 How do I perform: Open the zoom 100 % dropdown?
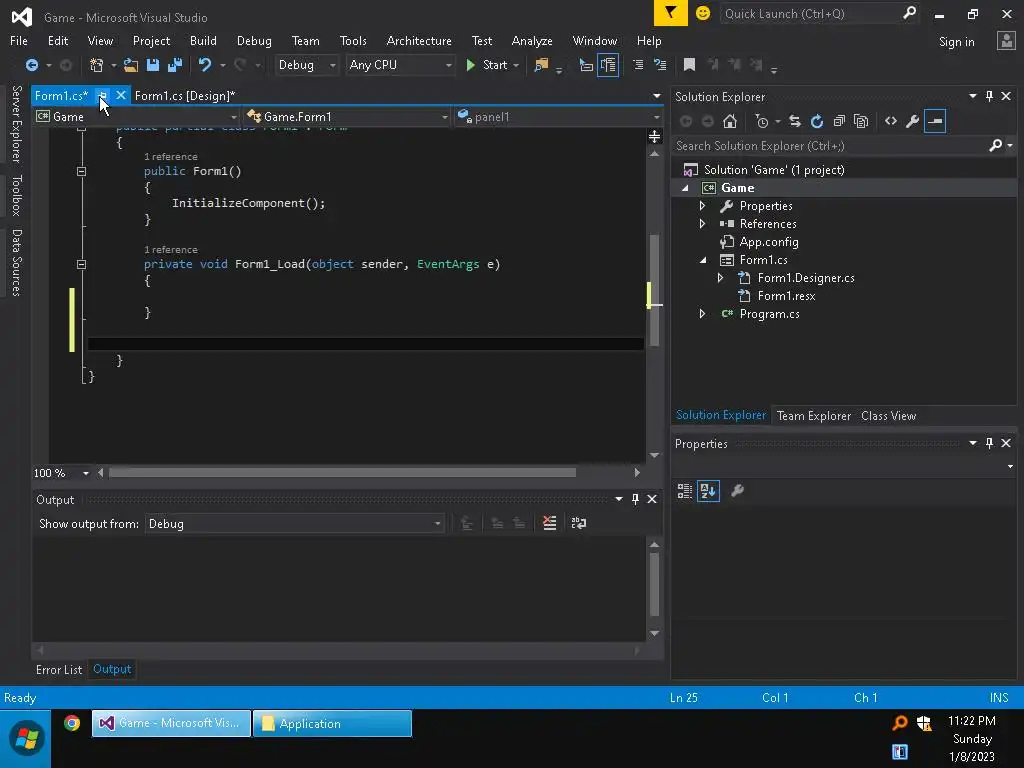click(86, 473)
